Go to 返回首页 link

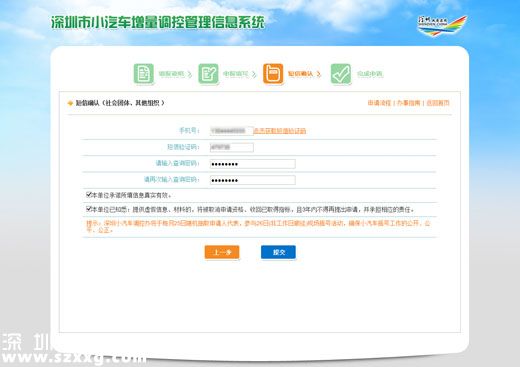click(438, 103)
